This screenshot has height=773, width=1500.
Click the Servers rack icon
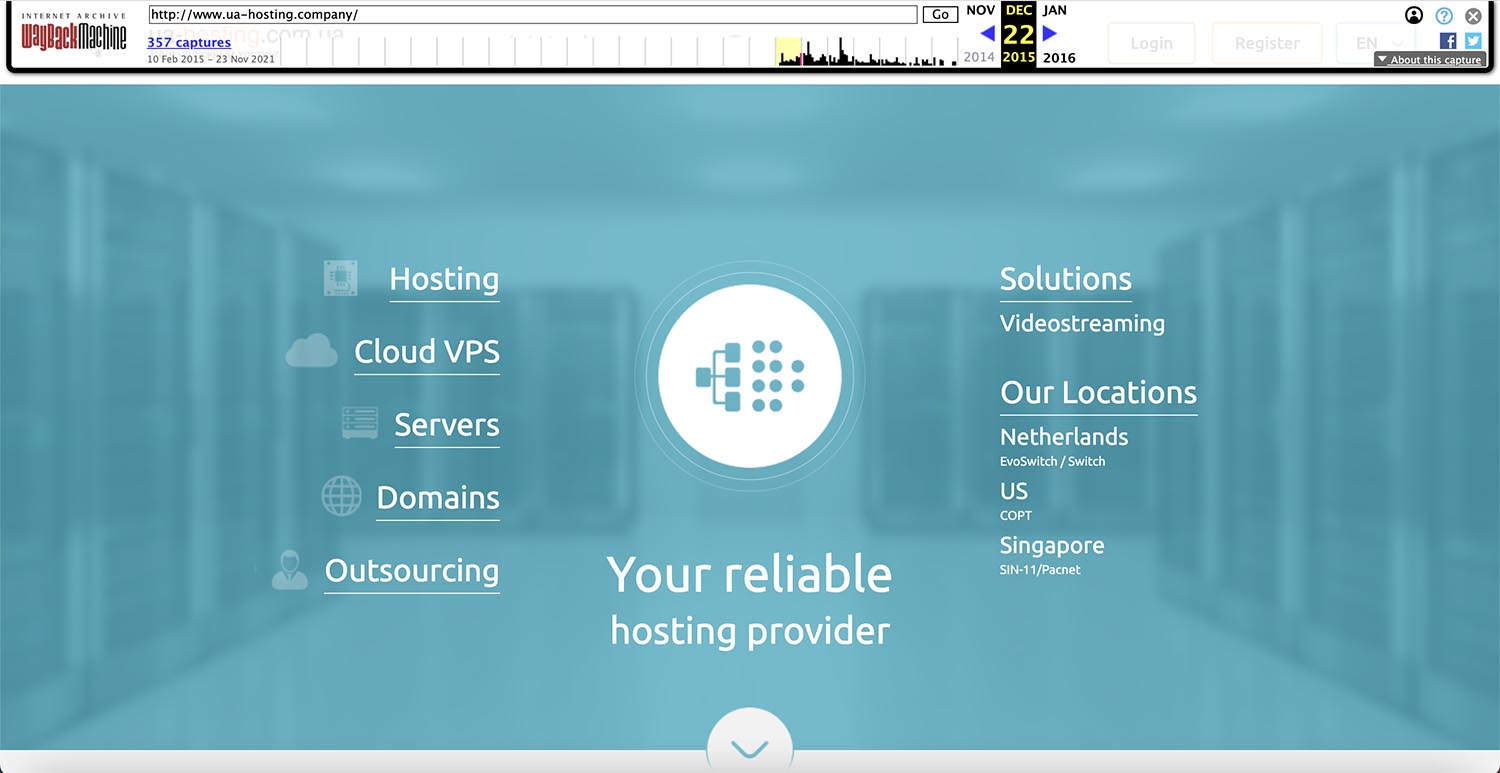[360, 423]
